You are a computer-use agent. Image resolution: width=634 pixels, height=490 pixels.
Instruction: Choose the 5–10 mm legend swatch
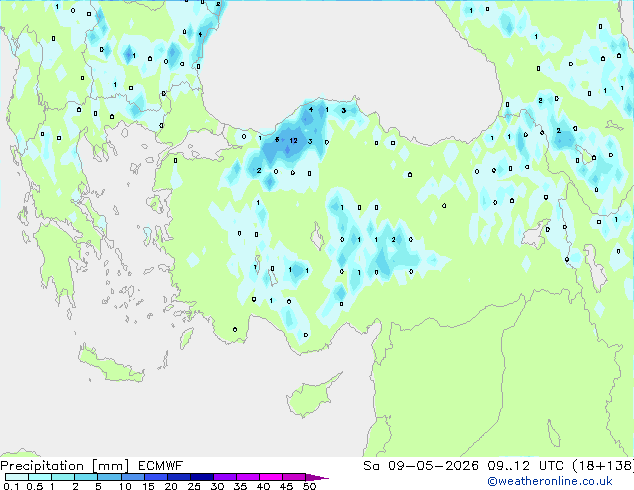coord(109,477)
